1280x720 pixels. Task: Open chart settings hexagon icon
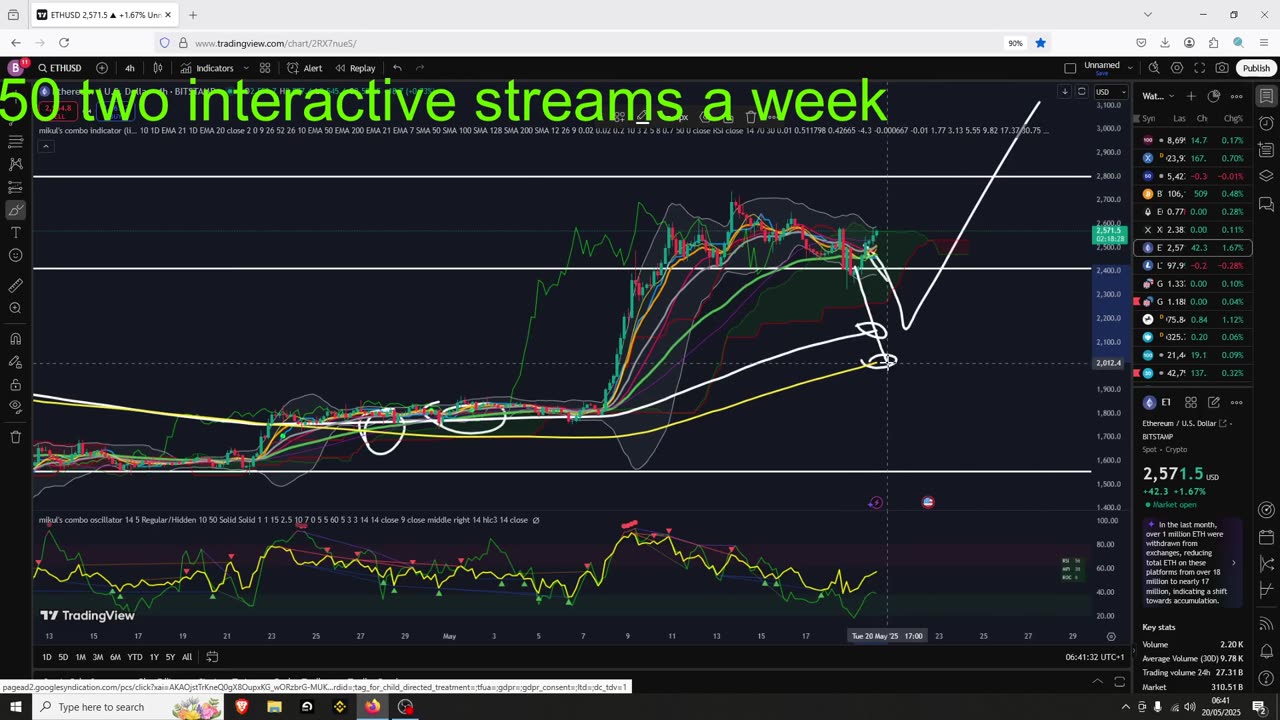pos(1177,68)
